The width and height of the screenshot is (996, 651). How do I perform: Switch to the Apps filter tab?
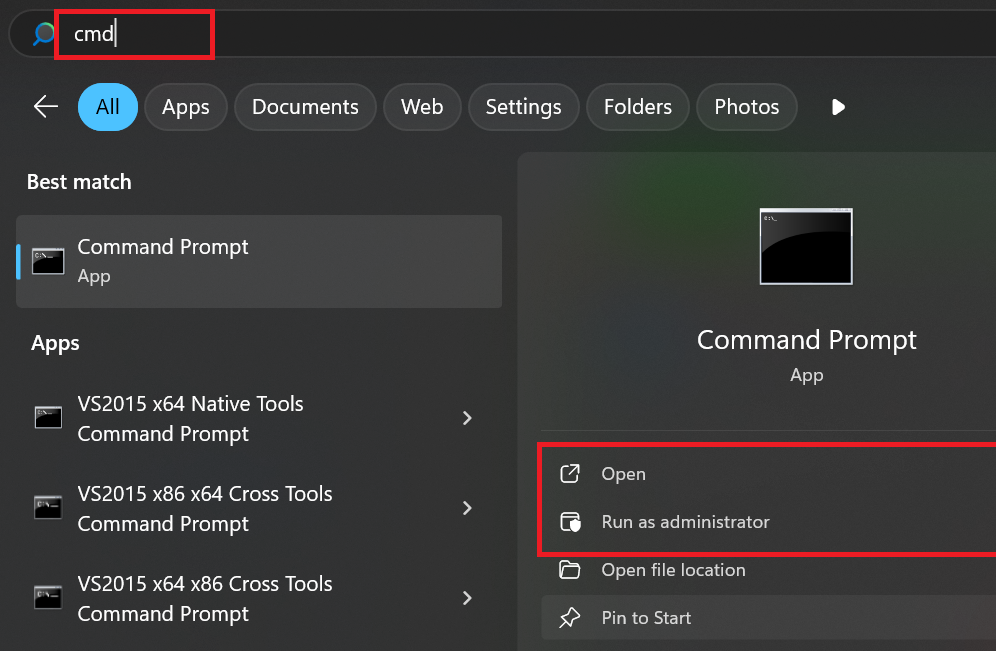point(185,107)
